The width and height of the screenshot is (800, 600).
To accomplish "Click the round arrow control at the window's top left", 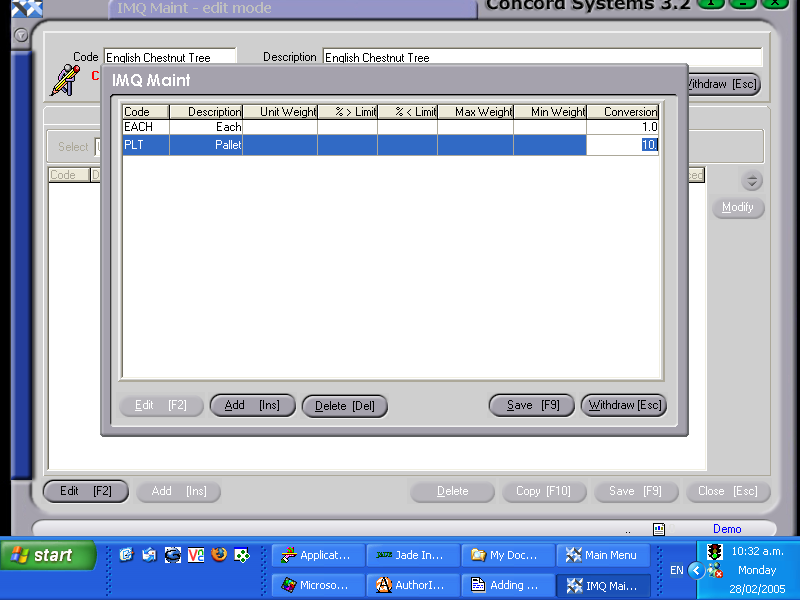I will tap(20, 35).
